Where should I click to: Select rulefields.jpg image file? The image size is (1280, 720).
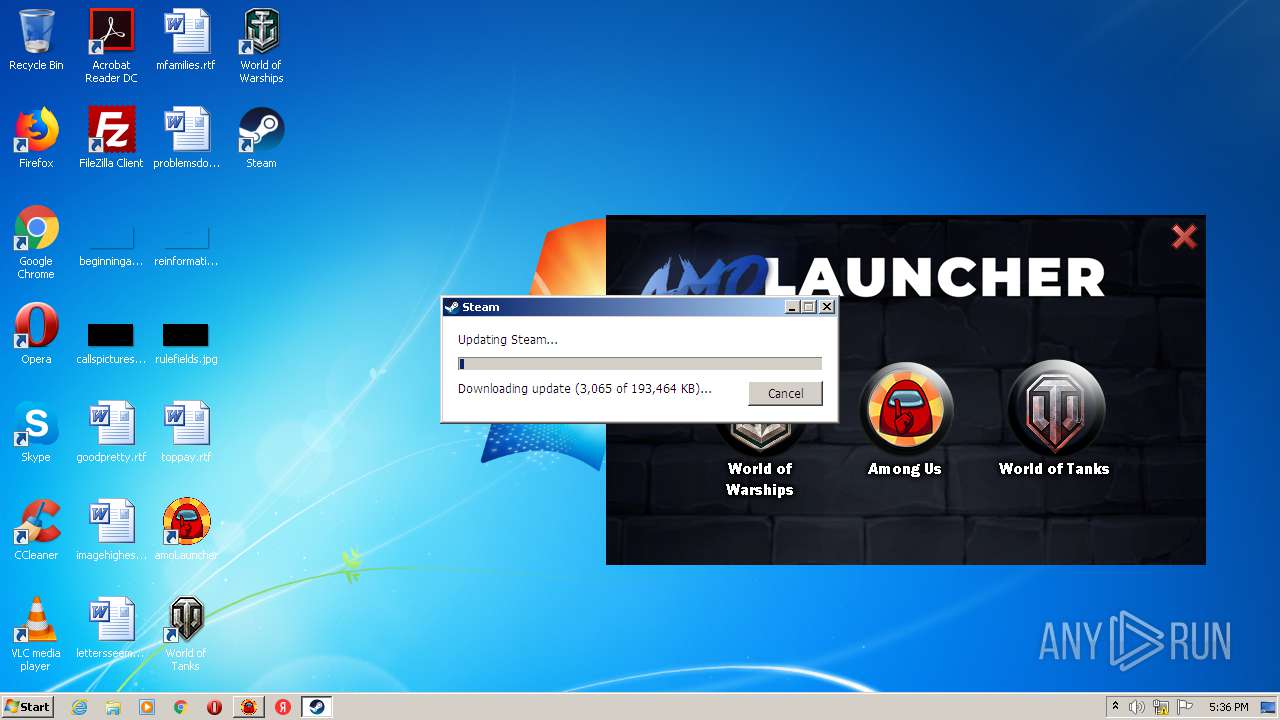[x=186, y=340]
